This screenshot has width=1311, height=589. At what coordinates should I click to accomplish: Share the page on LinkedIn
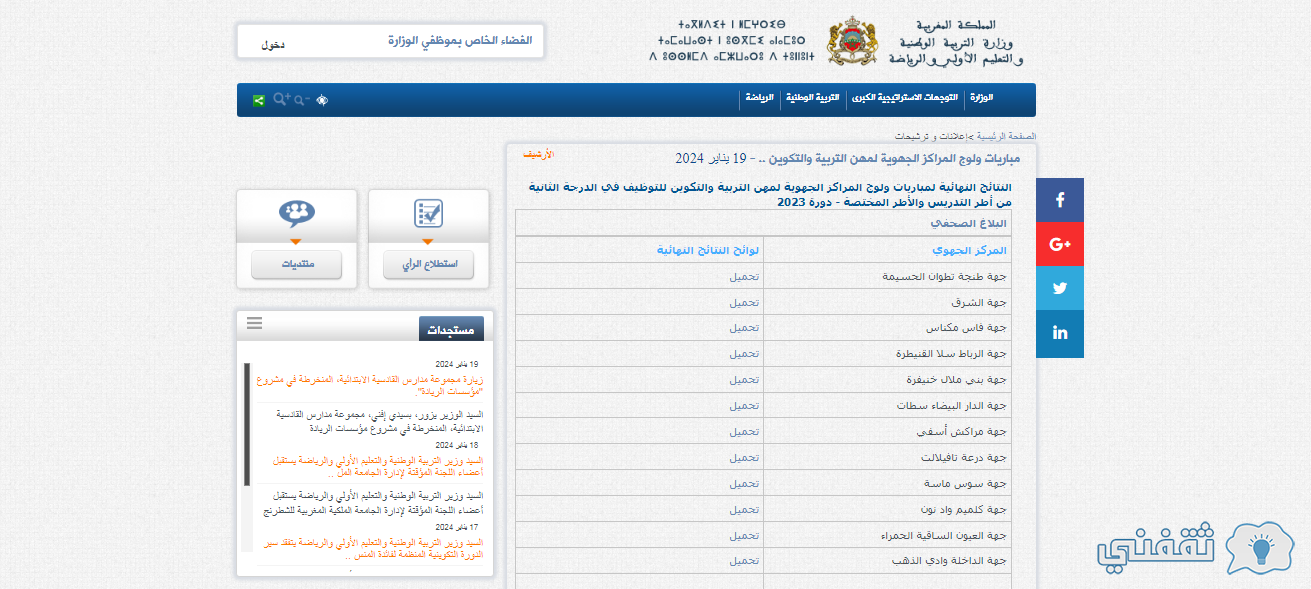pos(1060,333)
